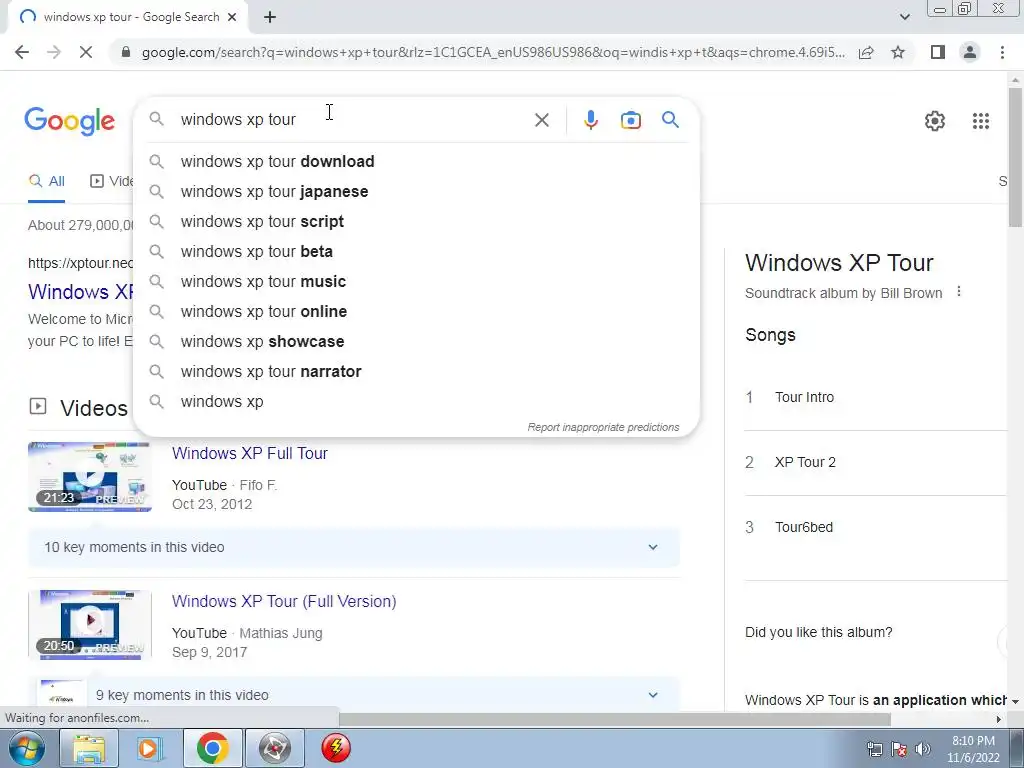Close the 'windows xp tour - Google Search' tab

[232, 17]
